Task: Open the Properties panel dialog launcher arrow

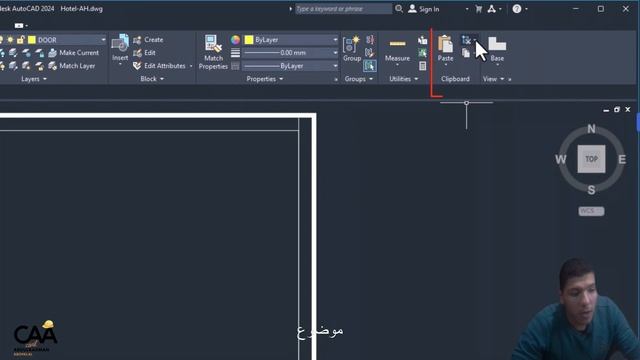Action: tap(336, 80)
